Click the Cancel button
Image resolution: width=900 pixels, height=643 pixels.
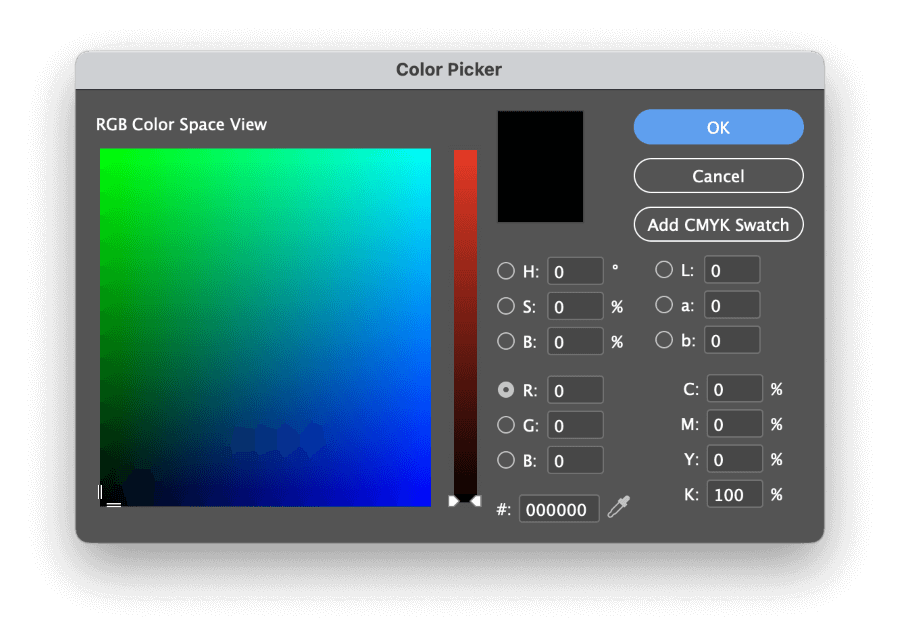[718, 176]
